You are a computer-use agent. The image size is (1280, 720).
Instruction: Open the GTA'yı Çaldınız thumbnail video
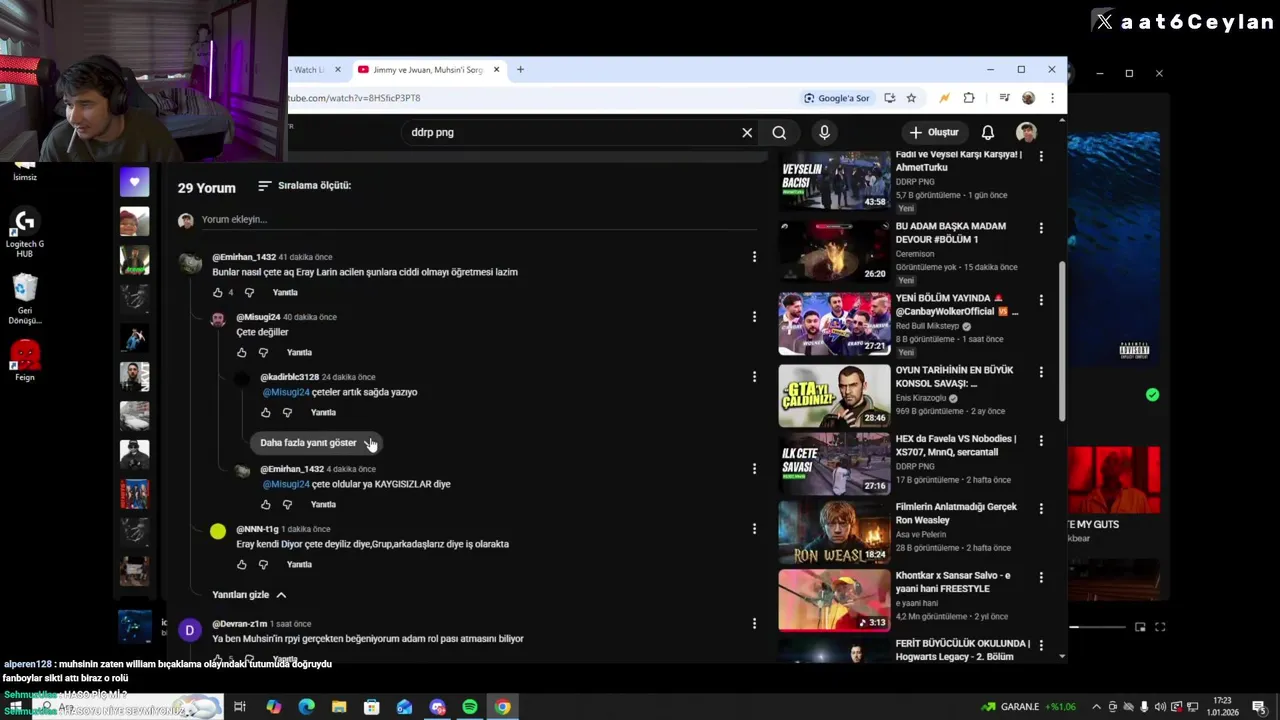[834, 396]
